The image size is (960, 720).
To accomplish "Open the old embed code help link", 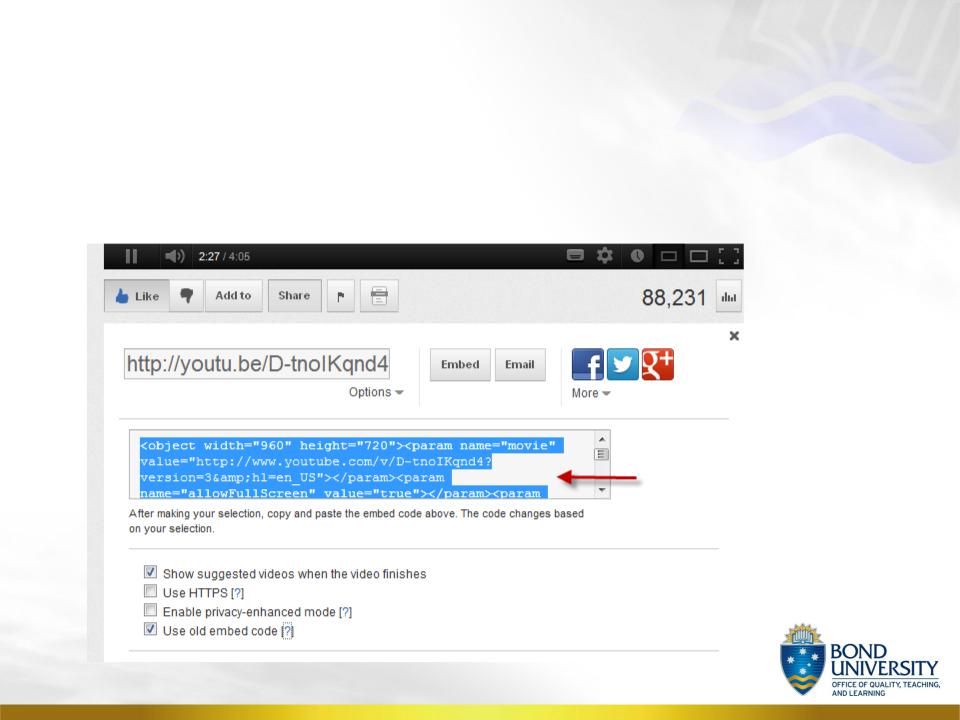I will (x=288, y=631).
